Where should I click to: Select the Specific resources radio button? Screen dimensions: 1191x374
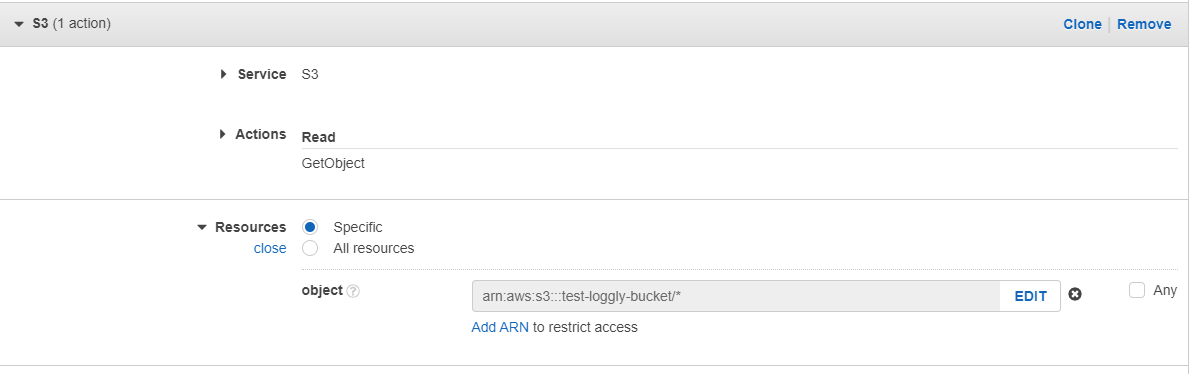(310, 227)
